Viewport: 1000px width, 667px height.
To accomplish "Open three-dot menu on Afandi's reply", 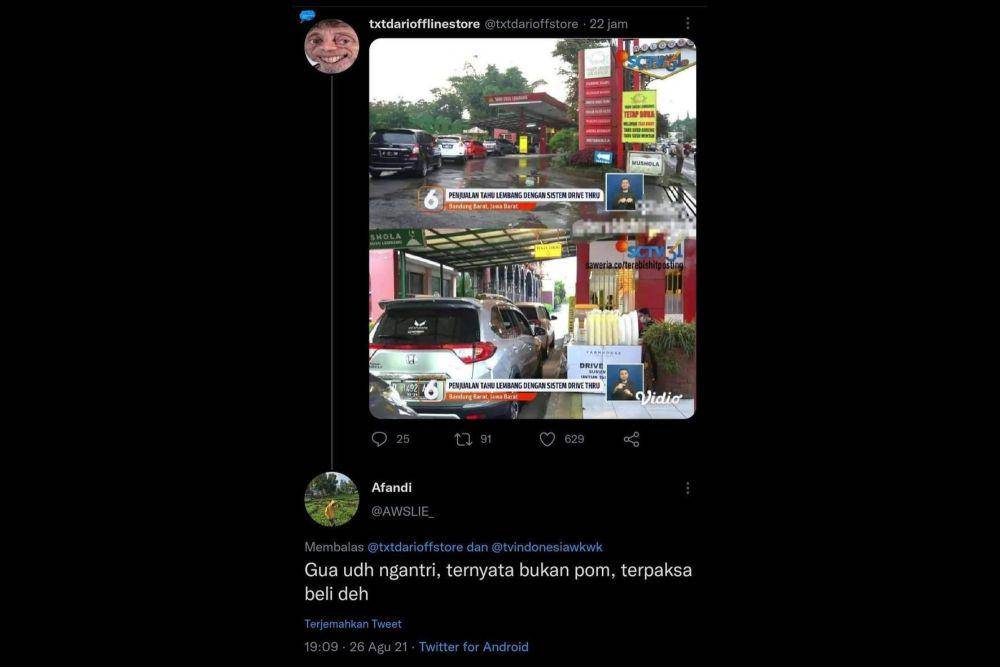I will pyautogui.click(x=688, y=488).
